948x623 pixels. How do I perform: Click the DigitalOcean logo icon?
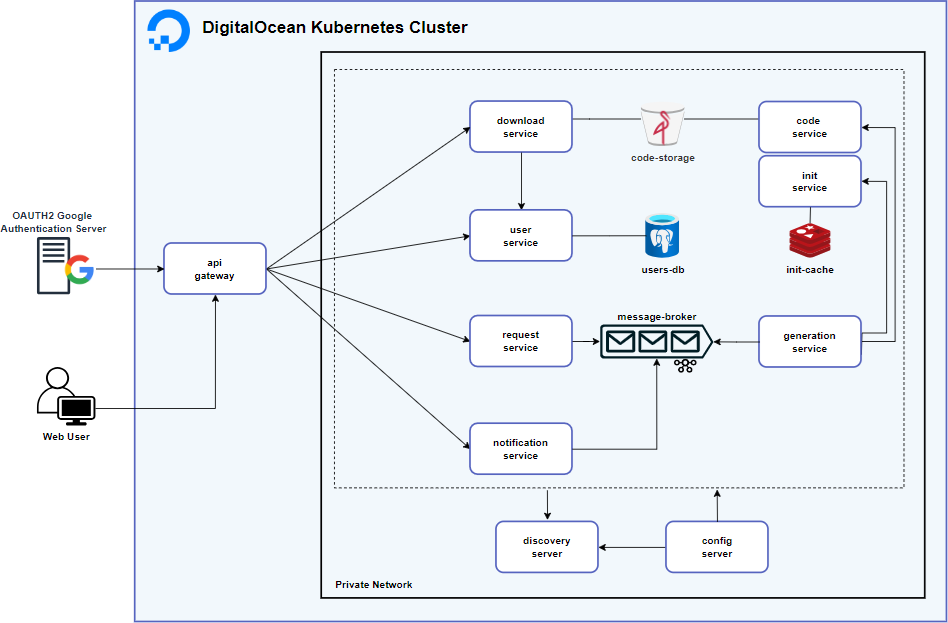[x=169, y=30]
